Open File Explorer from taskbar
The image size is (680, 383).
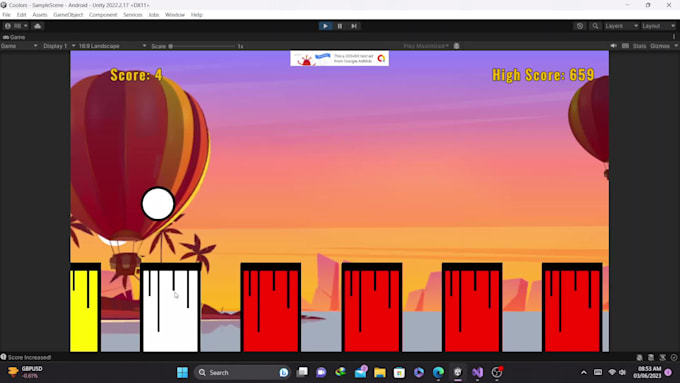(380, 373)
